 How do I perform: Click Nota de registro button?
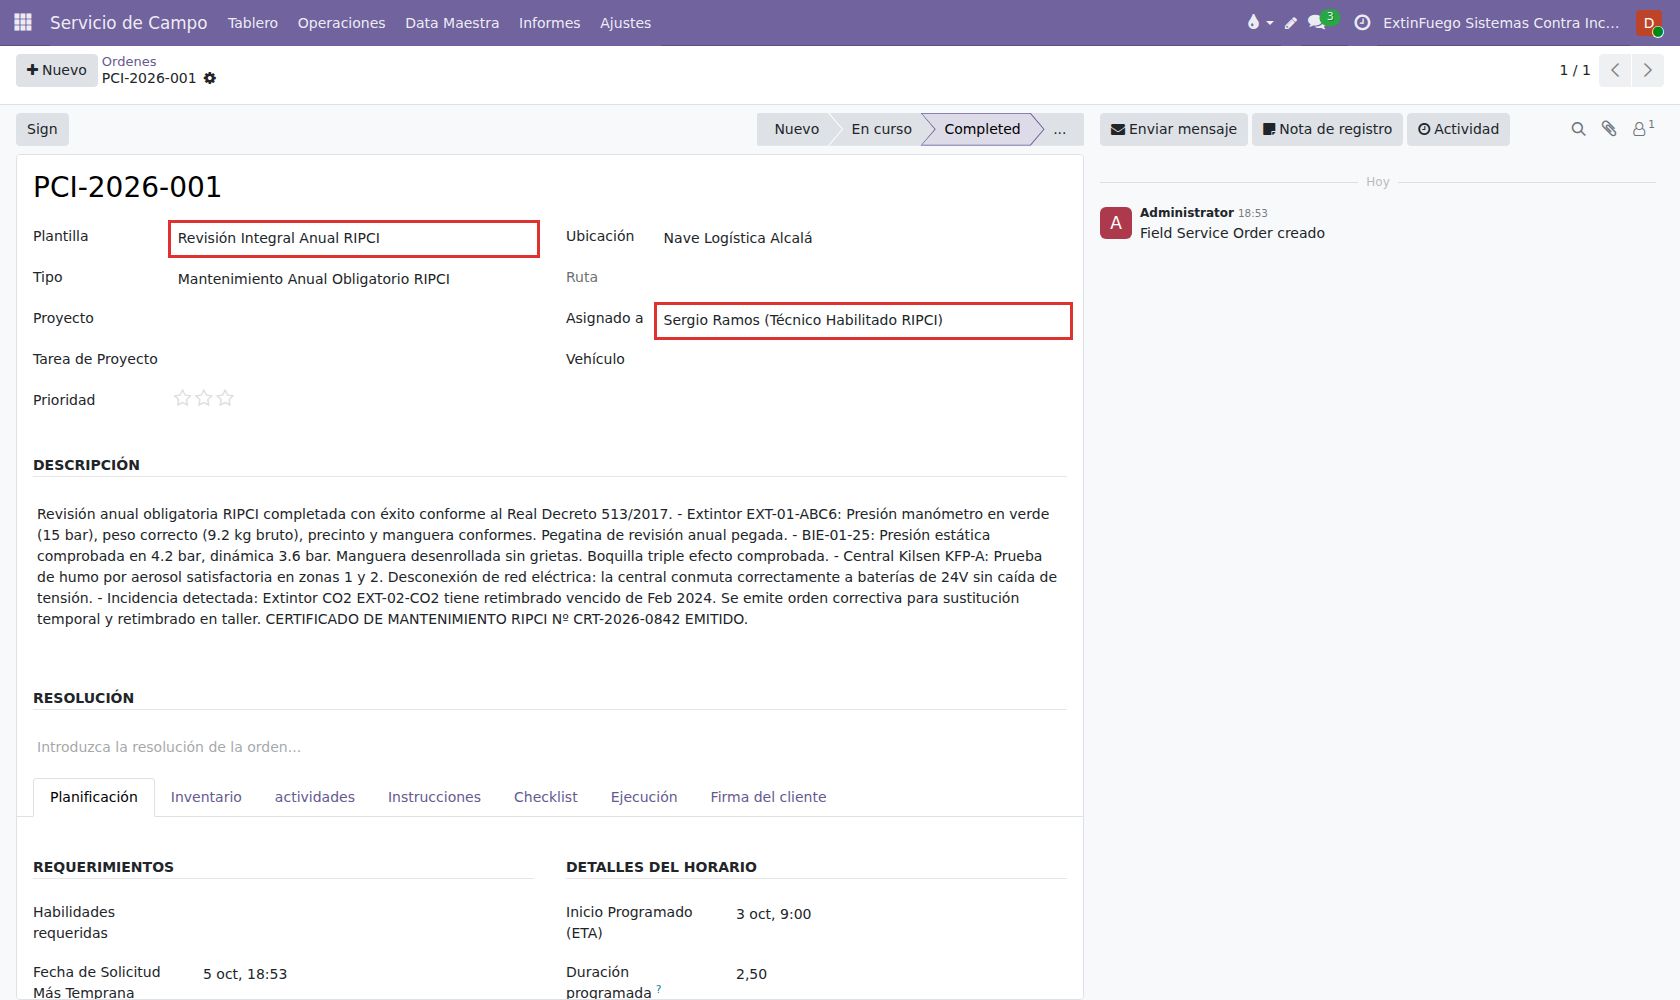(x=1327, y=129)
